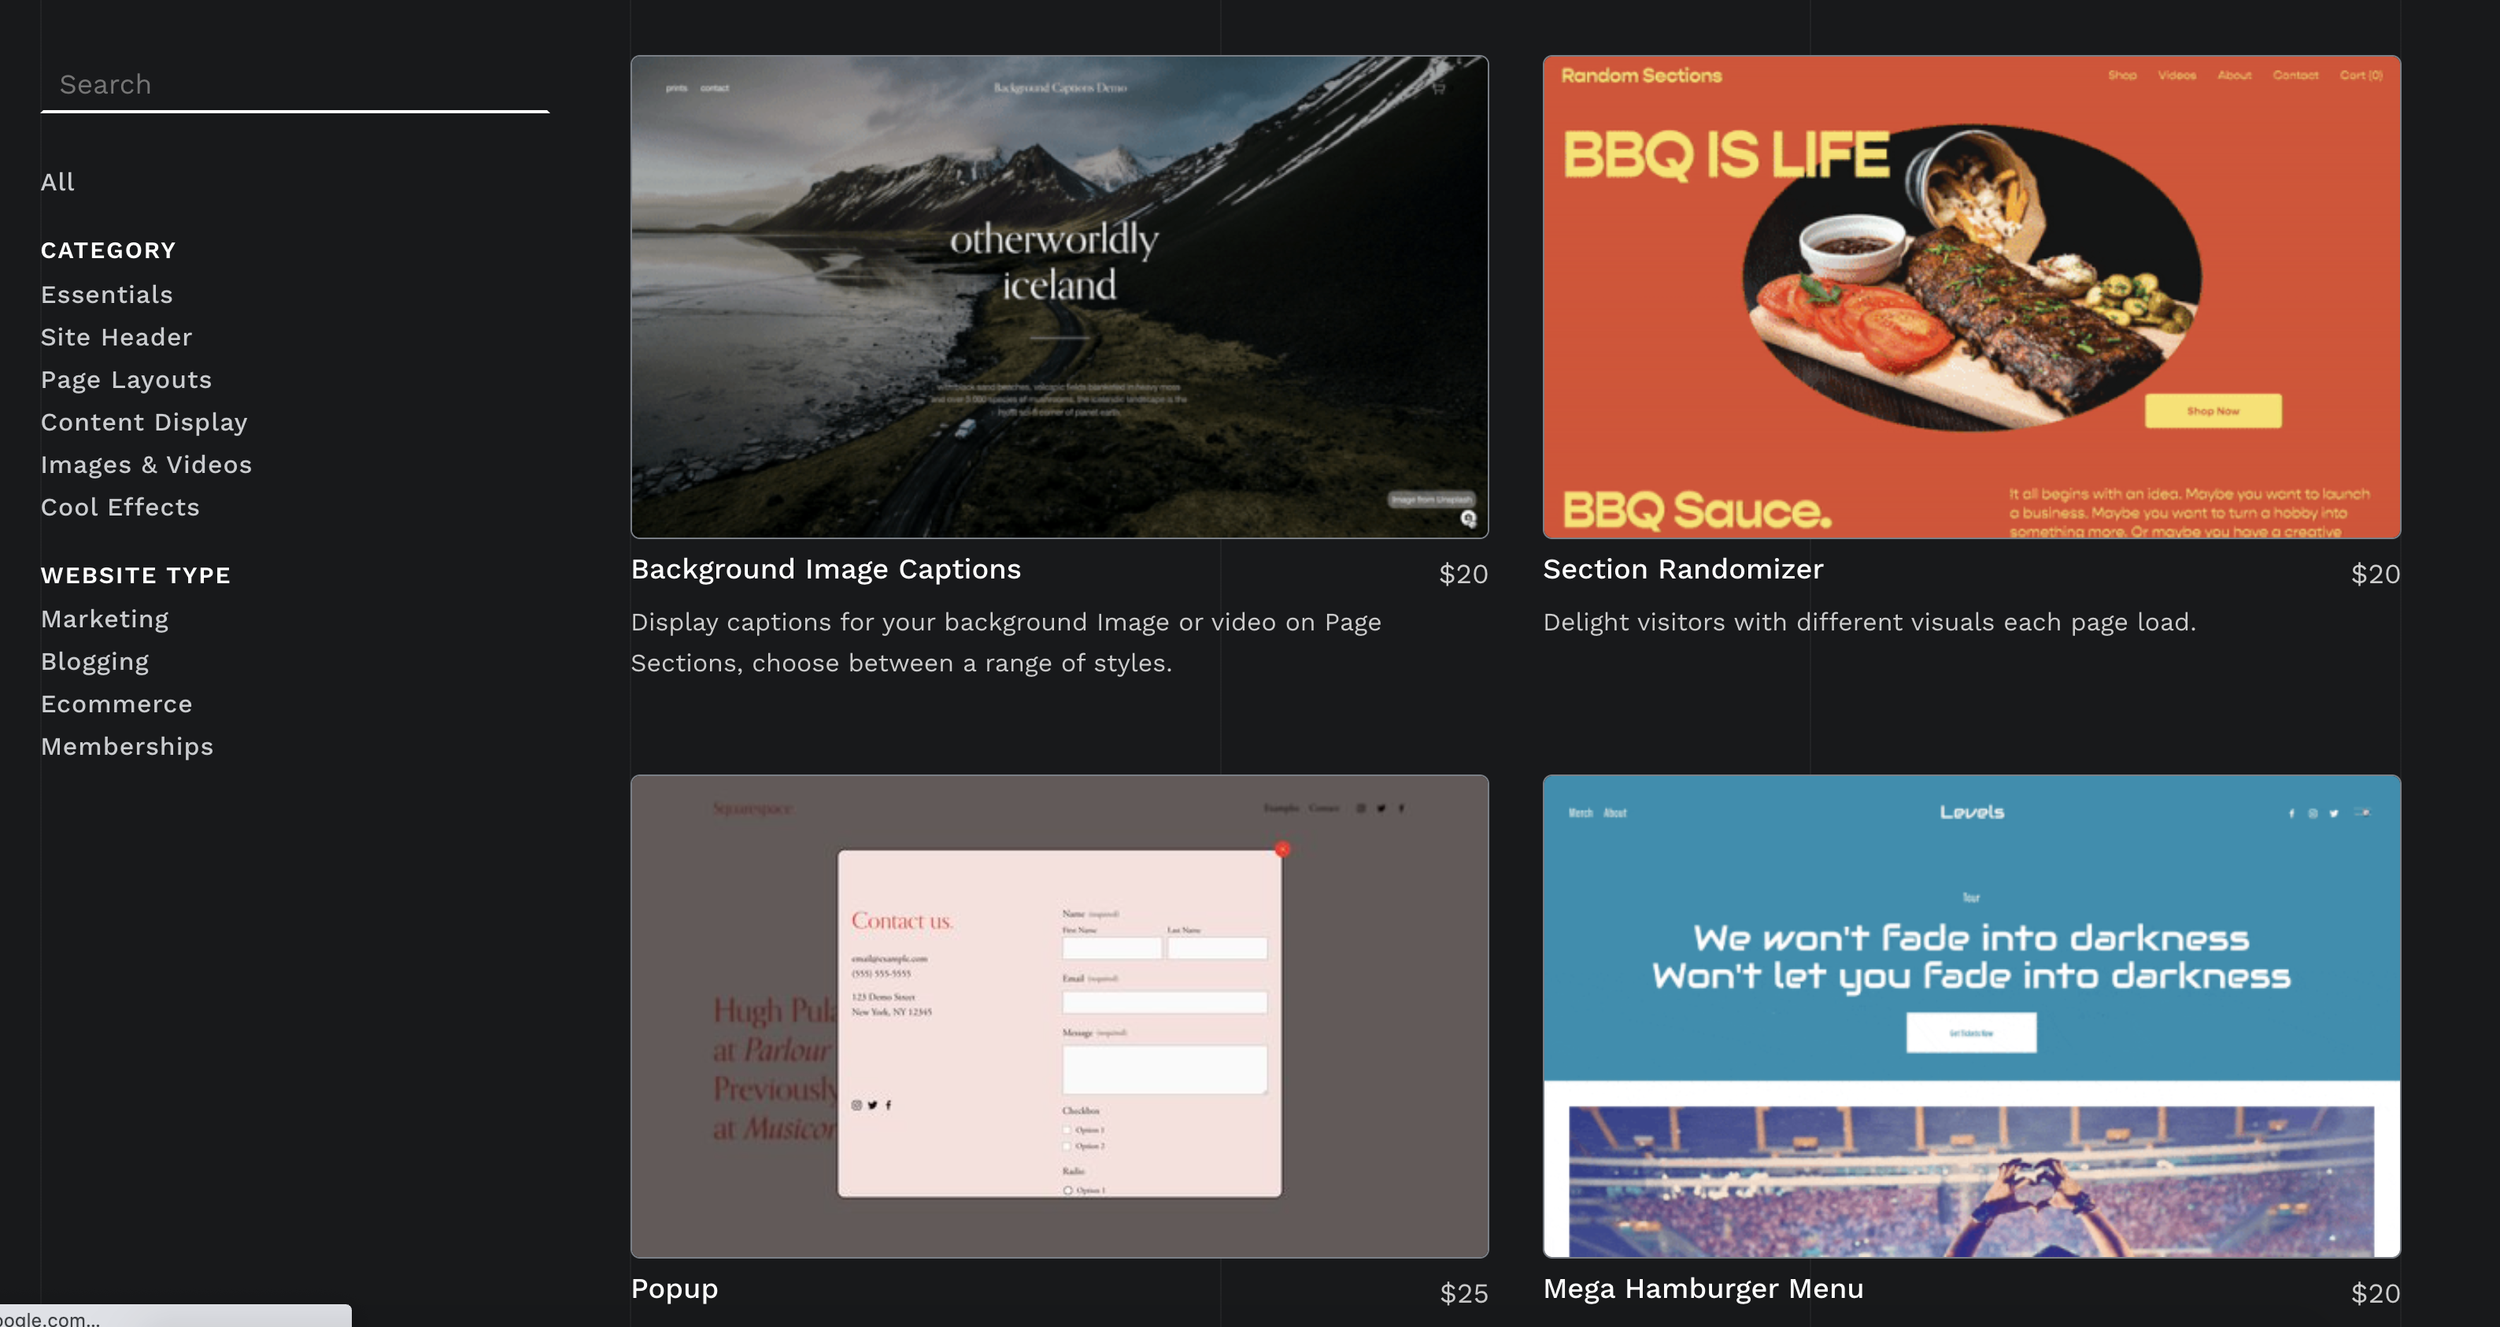The height and width of the screenshot is (1327, 2500).
Task: Open Page Layouts category
Action: pos(126,380)
